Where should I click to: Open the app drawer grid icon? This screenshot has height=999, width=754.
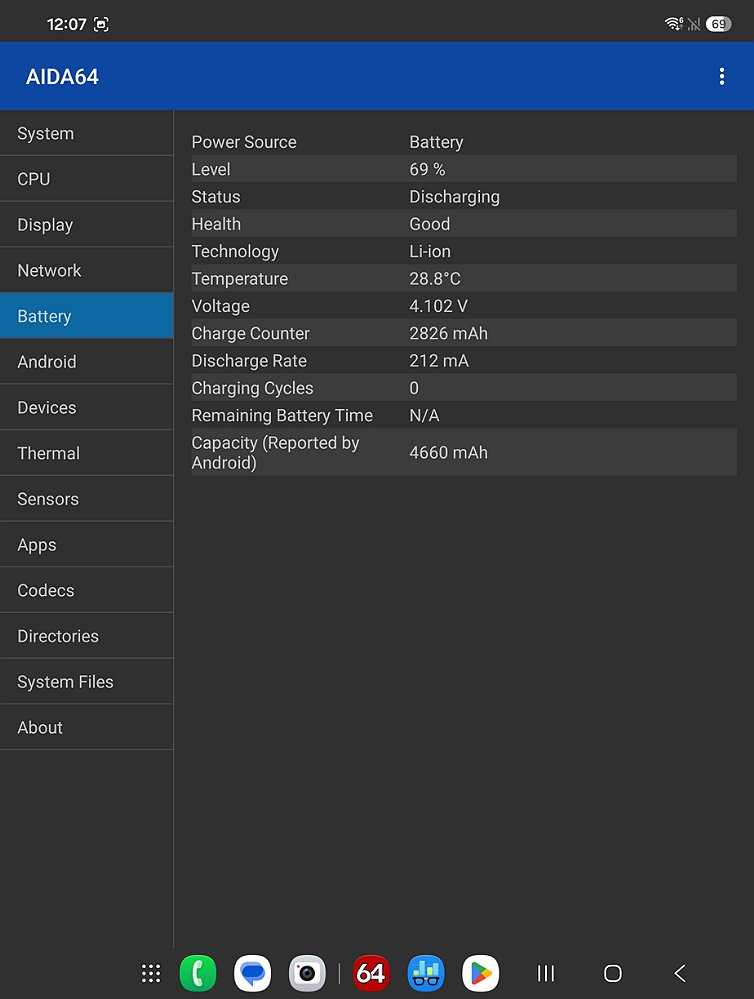151,973
